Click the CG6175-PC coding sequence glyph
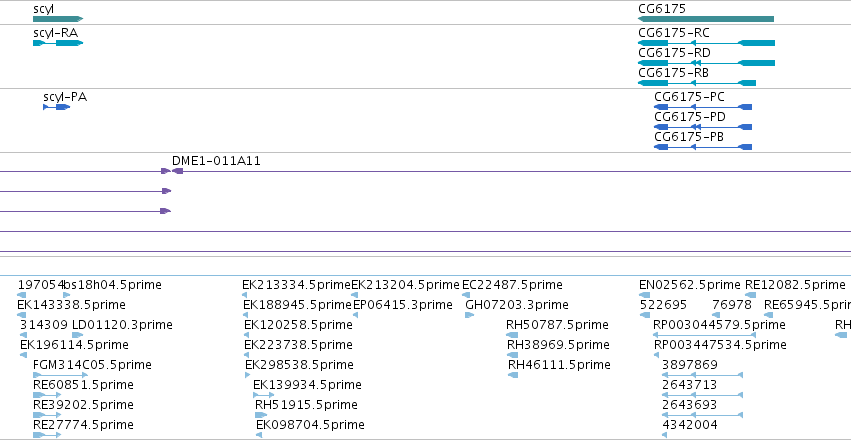The image size is (851, 440). 703,107
